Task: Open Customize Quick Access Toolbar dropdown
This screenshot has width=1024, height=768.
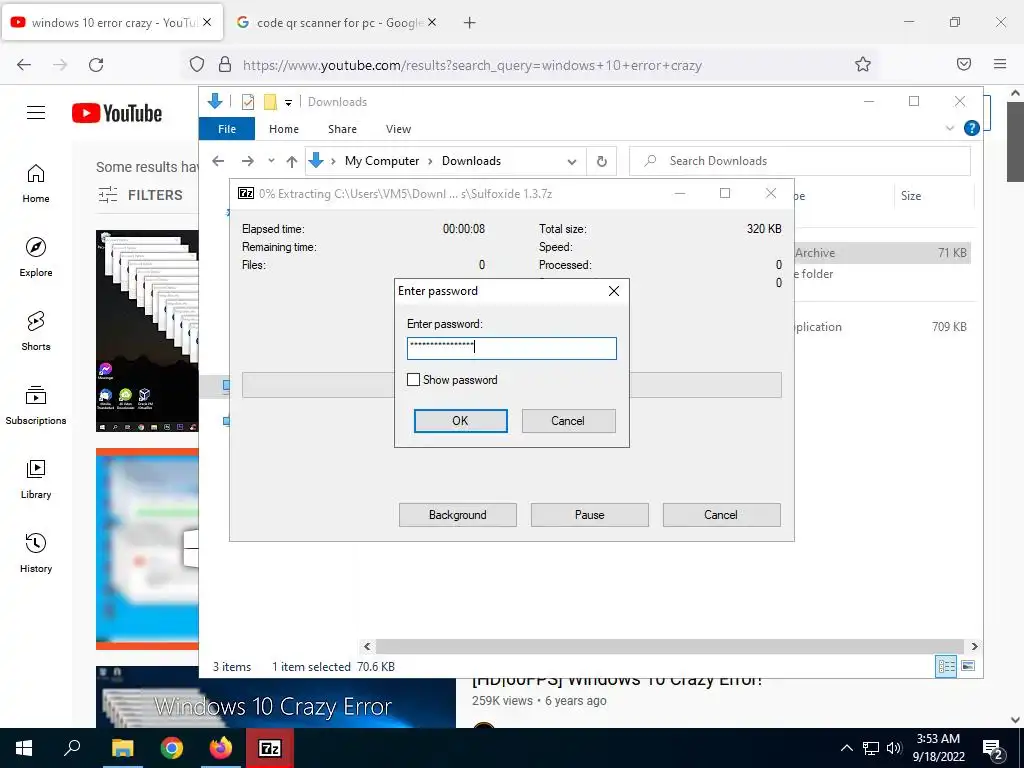Action: [x=288, y=102]
